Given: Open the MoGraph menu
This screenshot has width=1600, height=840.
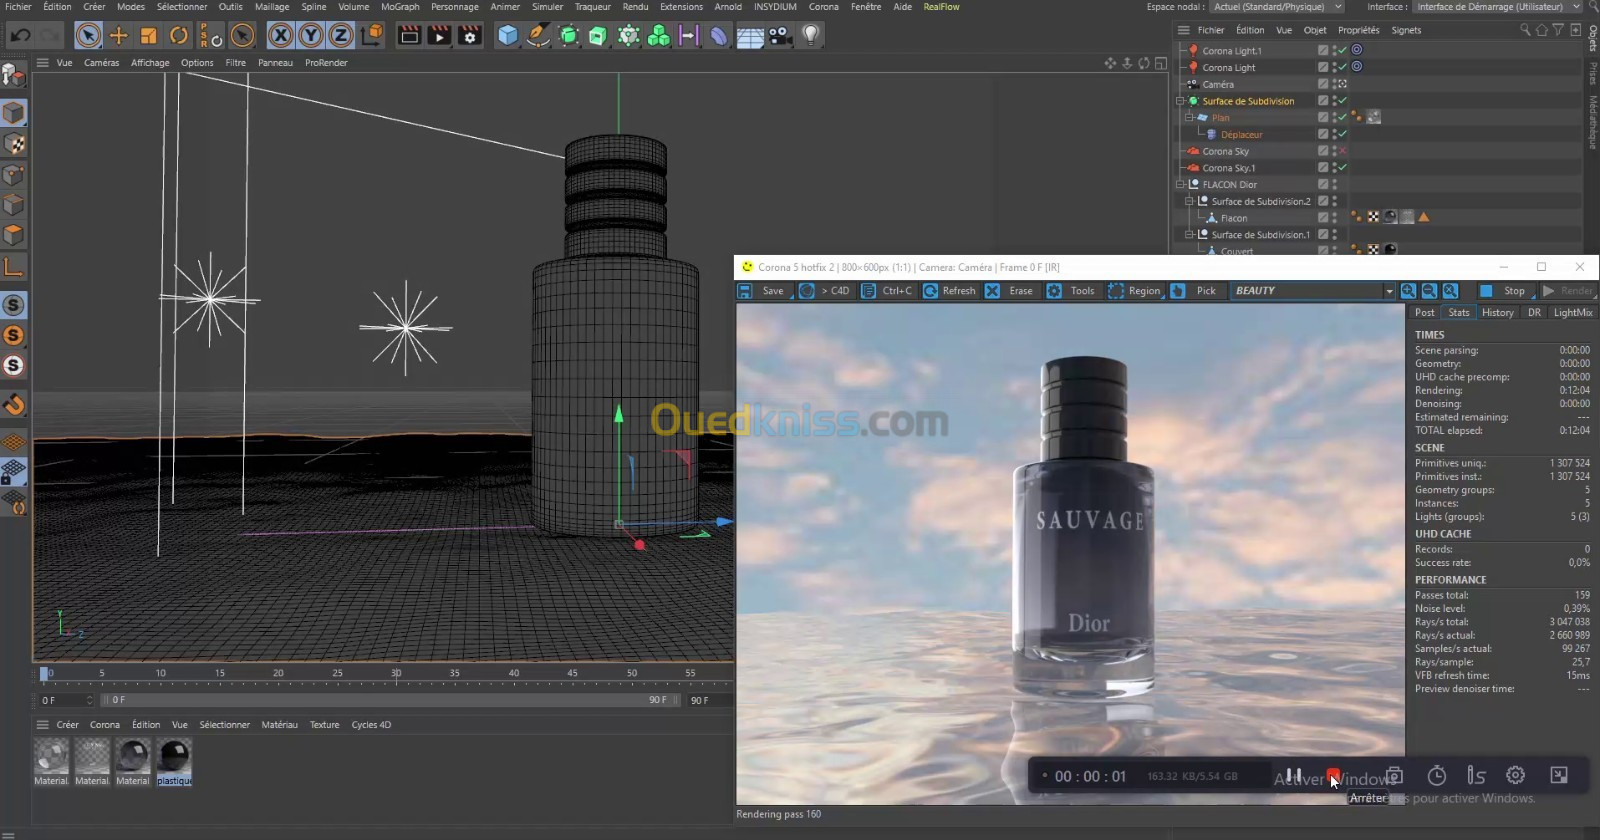Looking at the screenshot, I should click(x=400, y=7).
